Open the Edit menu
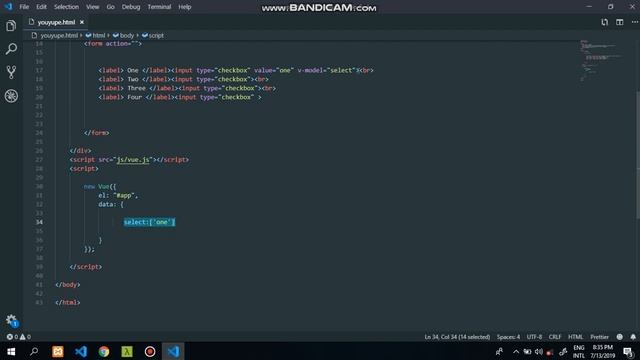 tap(41, 7)
